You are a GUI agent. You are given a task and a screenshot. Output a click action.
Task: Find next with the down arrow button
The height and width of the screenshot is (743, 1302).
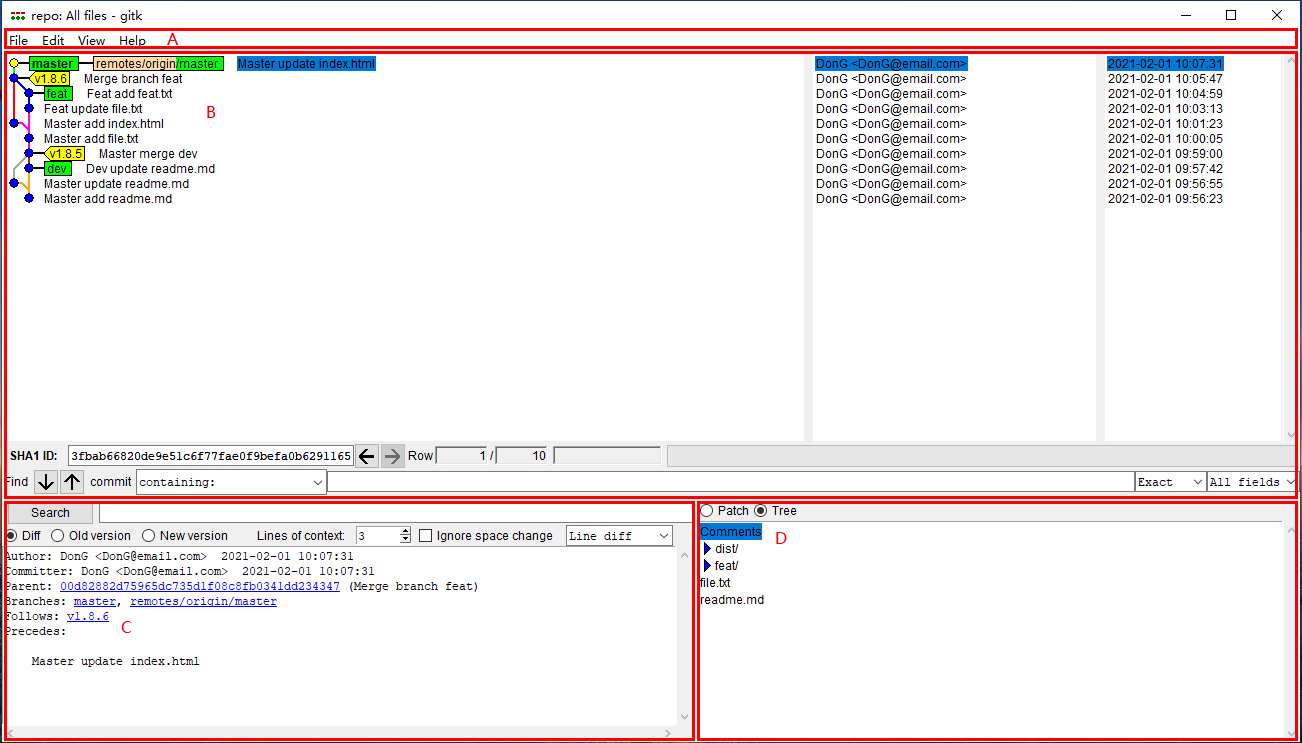[x=46, y=482]
